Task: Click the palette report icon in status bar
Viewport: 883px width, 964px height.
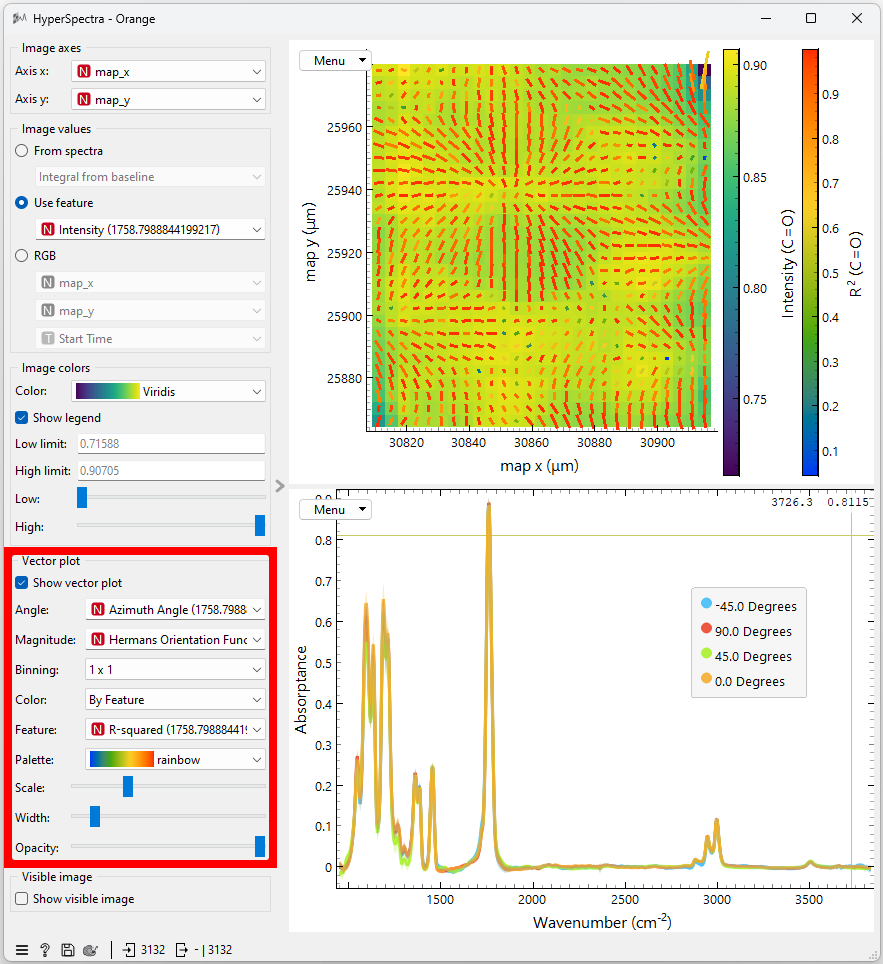Action: pyautogui.click(x=90, y=950)
